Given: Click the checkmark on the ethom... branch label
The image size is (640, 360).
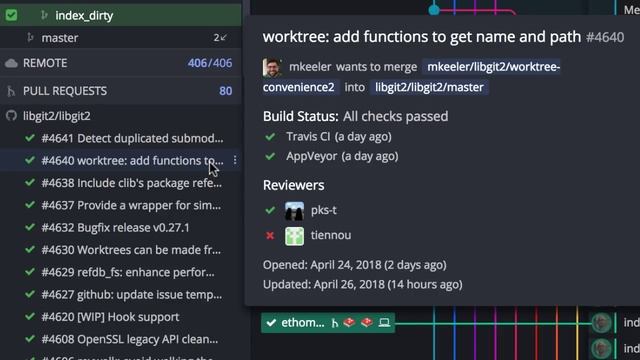Looking at the screenshot, I should point(271,323).
